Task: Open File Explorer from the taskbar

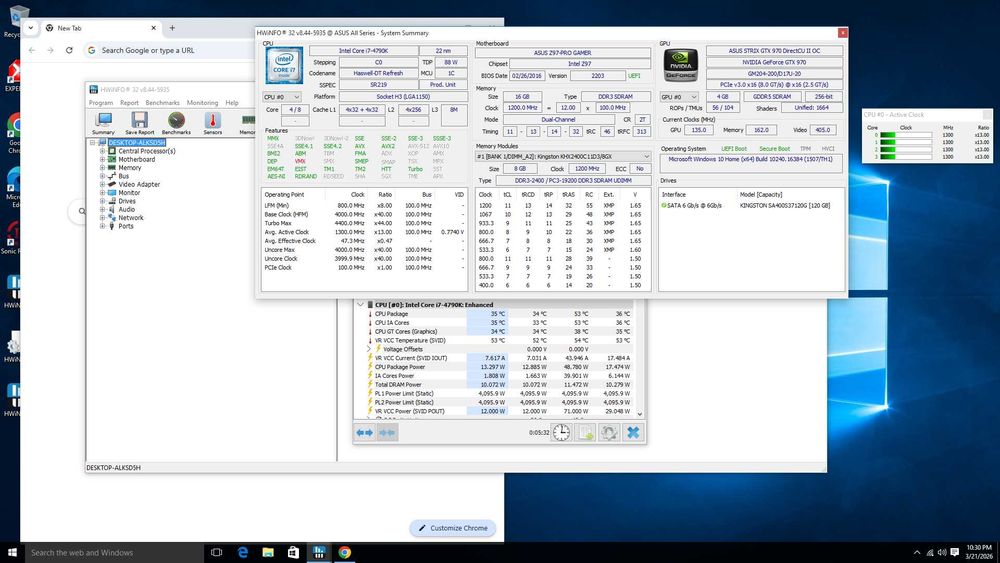Action: [x=268, y=552]
